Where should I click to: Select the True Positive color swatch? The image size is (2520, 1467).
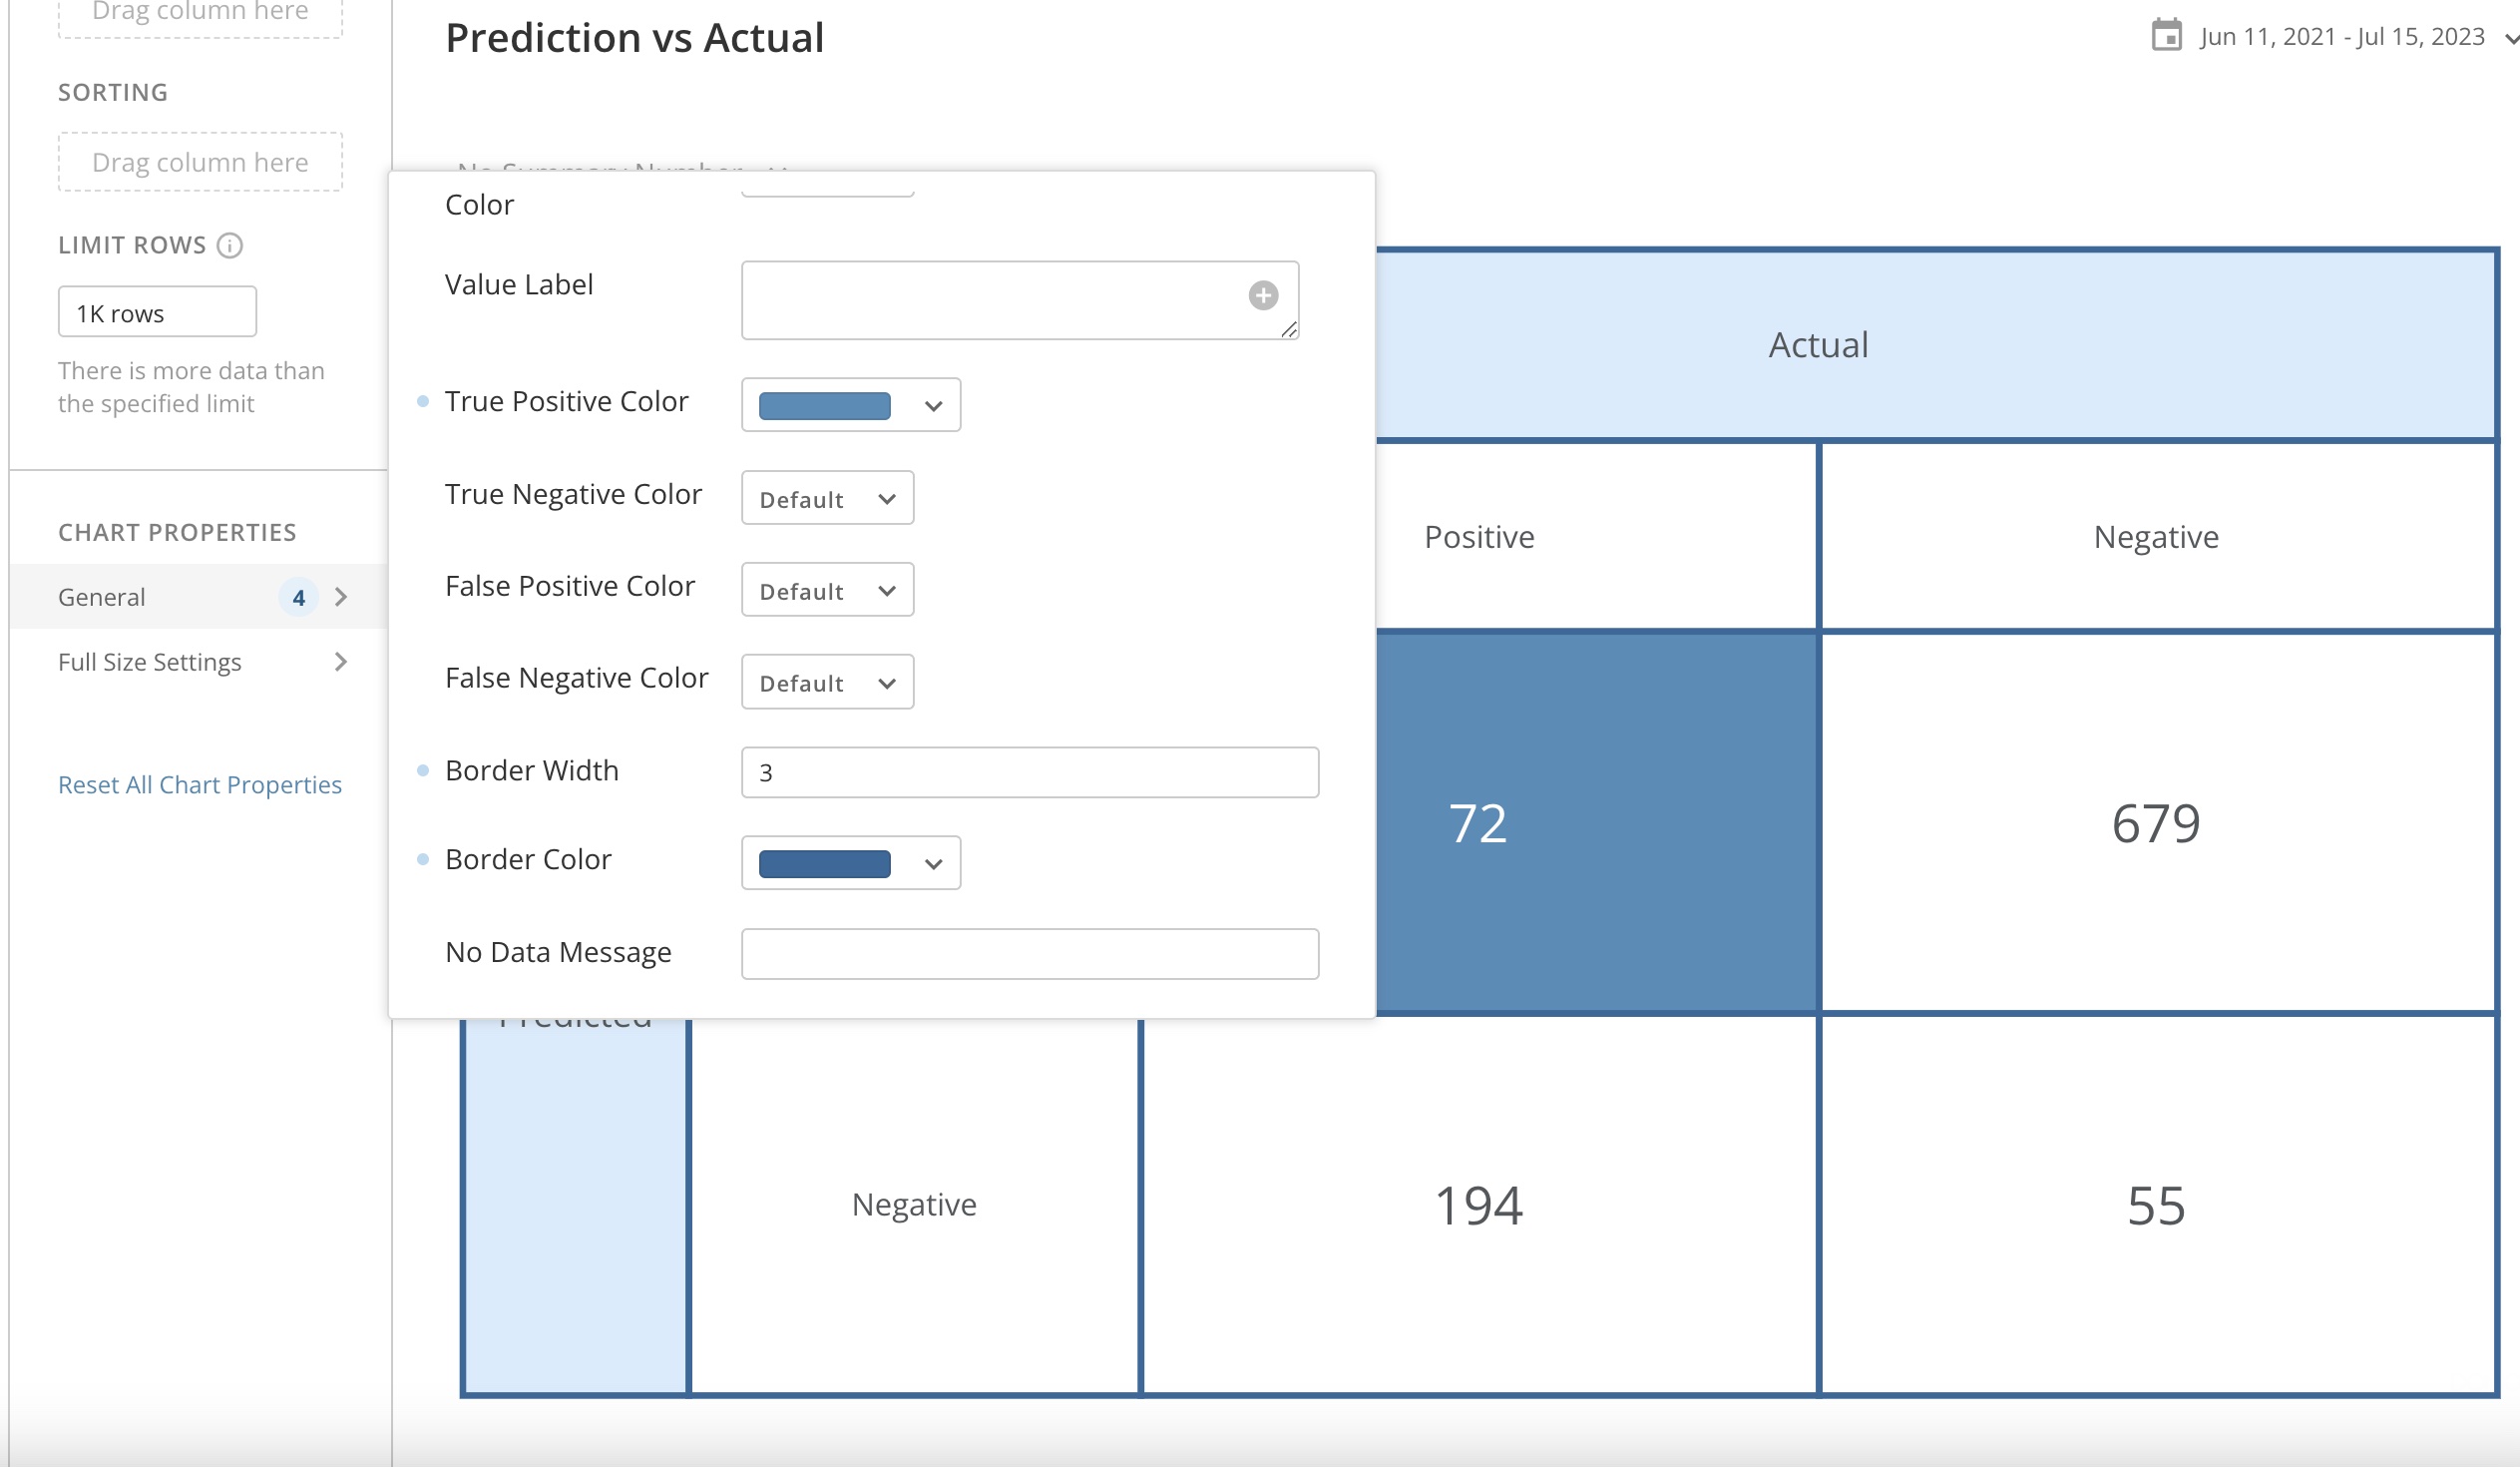[x=825, y=405]
